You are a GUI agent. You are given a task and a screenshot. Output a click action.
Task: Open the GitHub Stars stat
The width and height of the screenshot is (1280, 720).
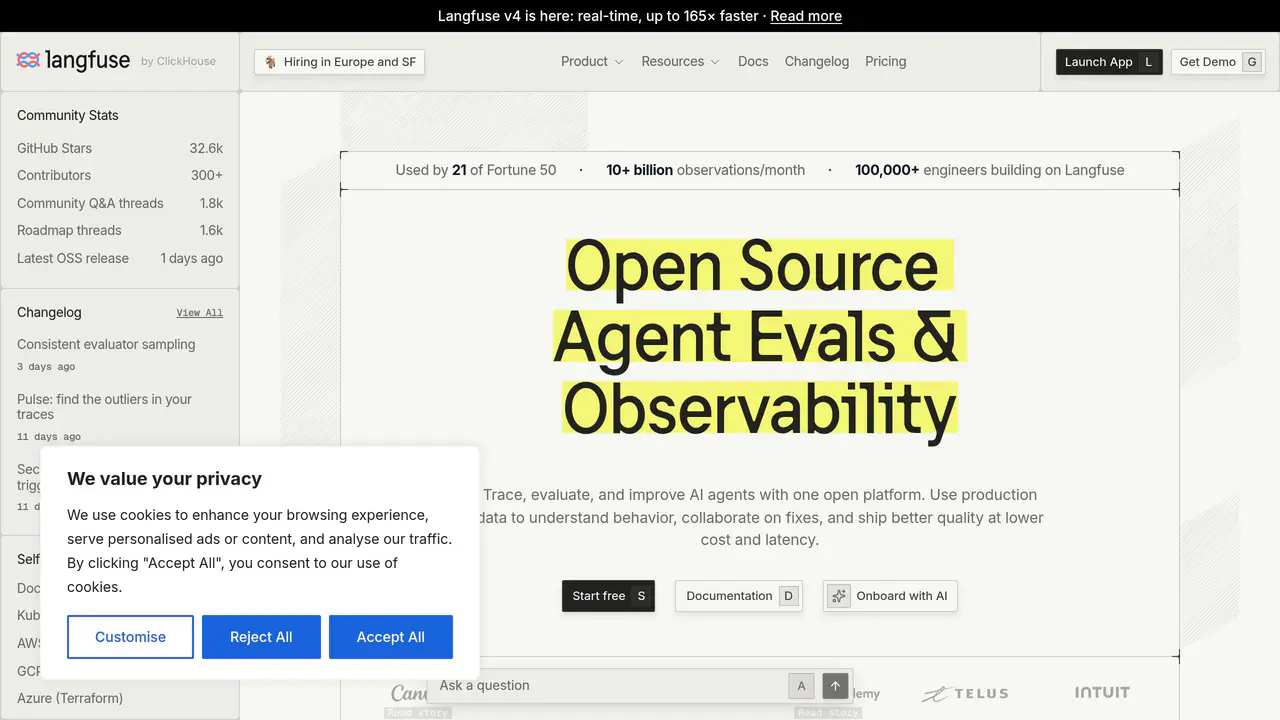120,148
